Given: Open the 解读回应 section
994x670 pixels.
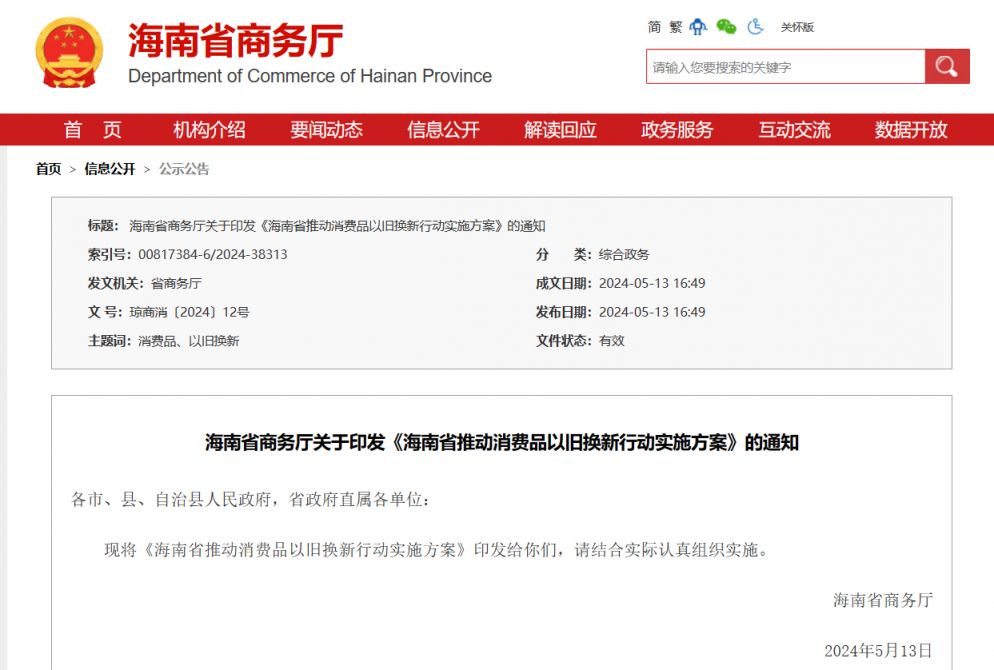Looking at the screenshot, I should click(x=558, y=130).
